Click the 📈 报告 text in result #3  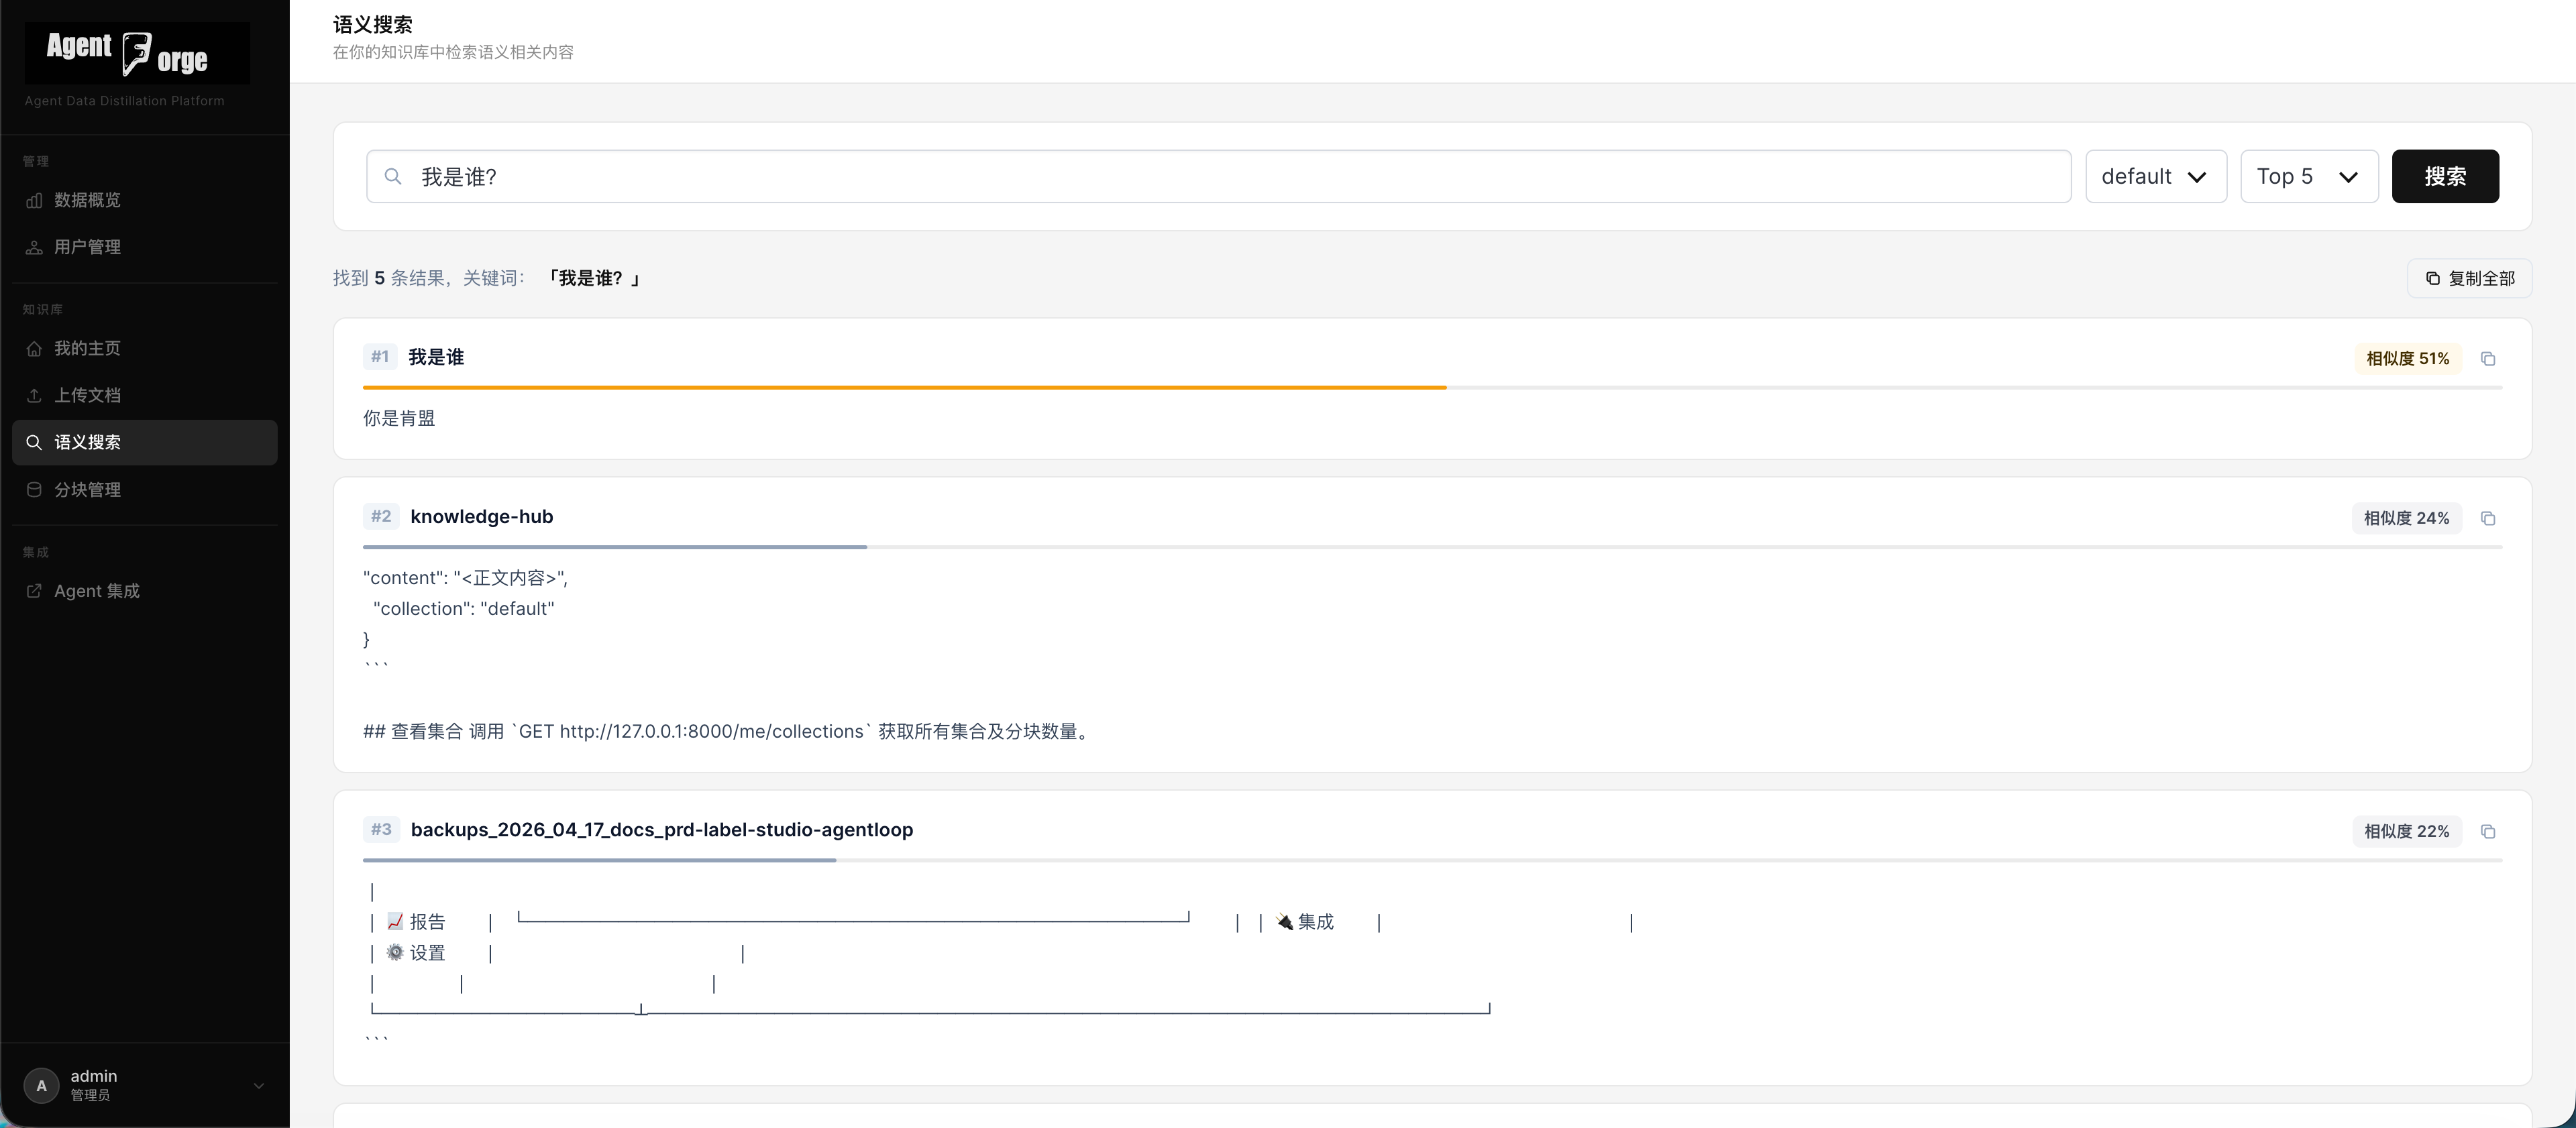[416, 922]
